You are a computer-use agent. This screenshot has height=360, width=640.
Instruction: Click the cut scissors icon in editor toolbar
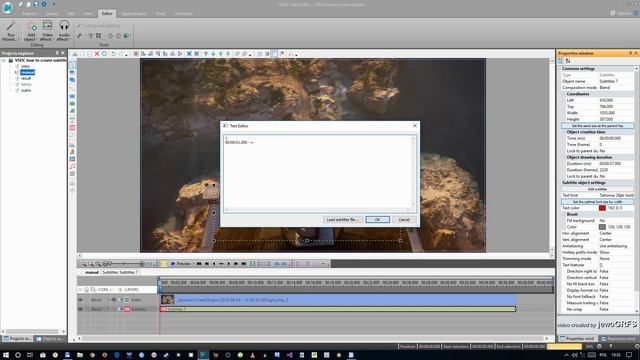(75, 54)
